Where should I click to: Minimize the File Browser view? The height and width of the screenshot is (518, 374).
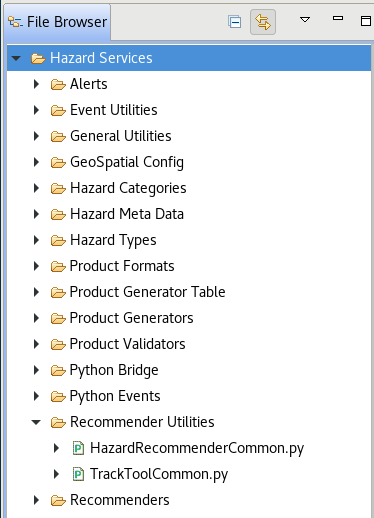[338, 18]
